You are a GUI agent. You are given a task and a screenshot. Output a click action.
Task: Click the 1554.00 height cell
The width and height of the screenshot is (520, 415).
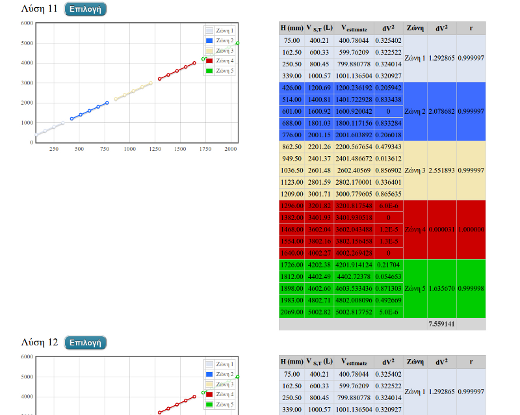point(292,241)
